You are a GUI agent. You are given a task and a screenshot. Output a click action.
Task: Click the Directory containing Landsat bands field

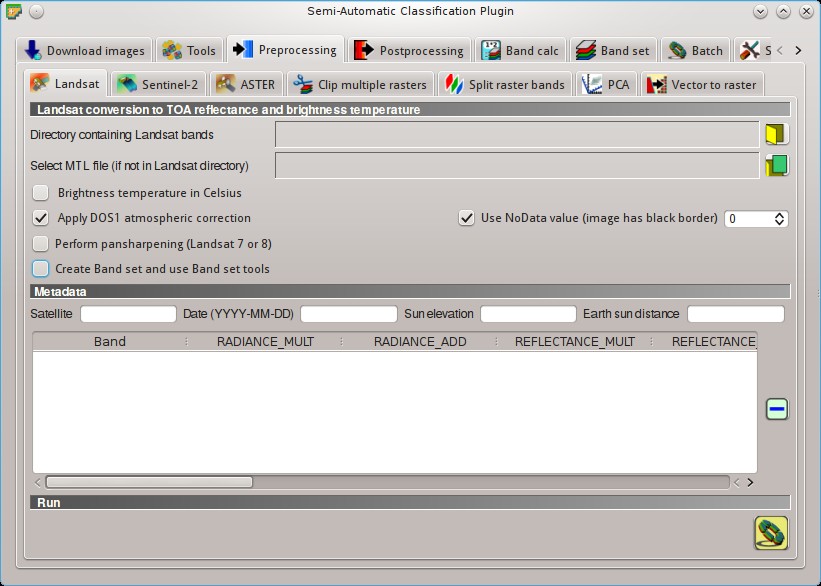tap(517, 135)
